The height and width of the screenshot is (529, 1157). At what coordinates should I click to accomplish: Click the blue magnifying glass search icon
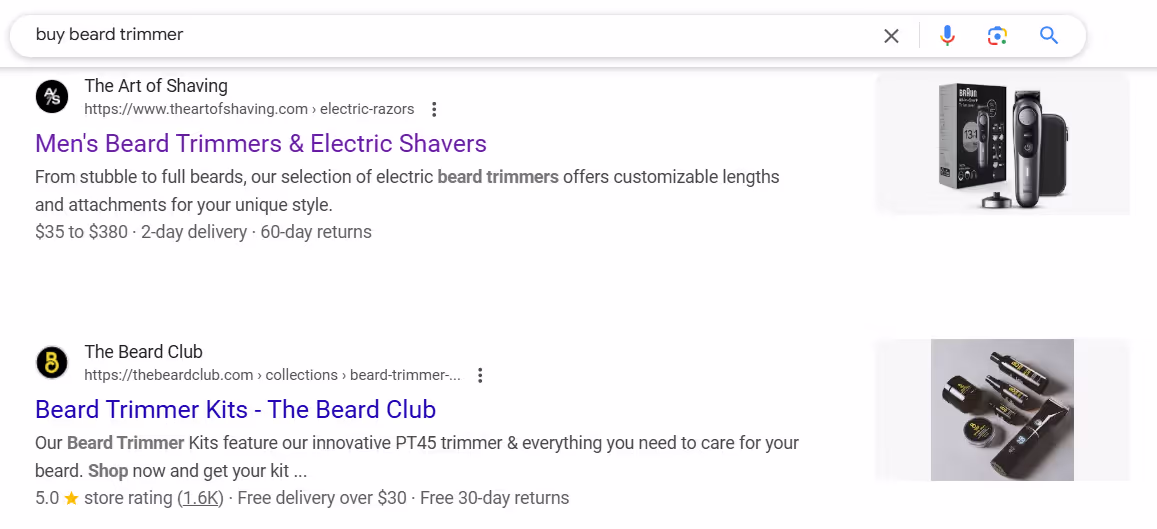pos(1049,35)
